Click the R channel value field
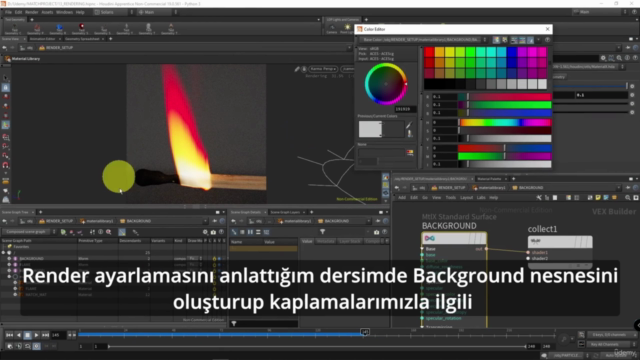The height and width of the screenshot is (360, 640). point(444,97)
